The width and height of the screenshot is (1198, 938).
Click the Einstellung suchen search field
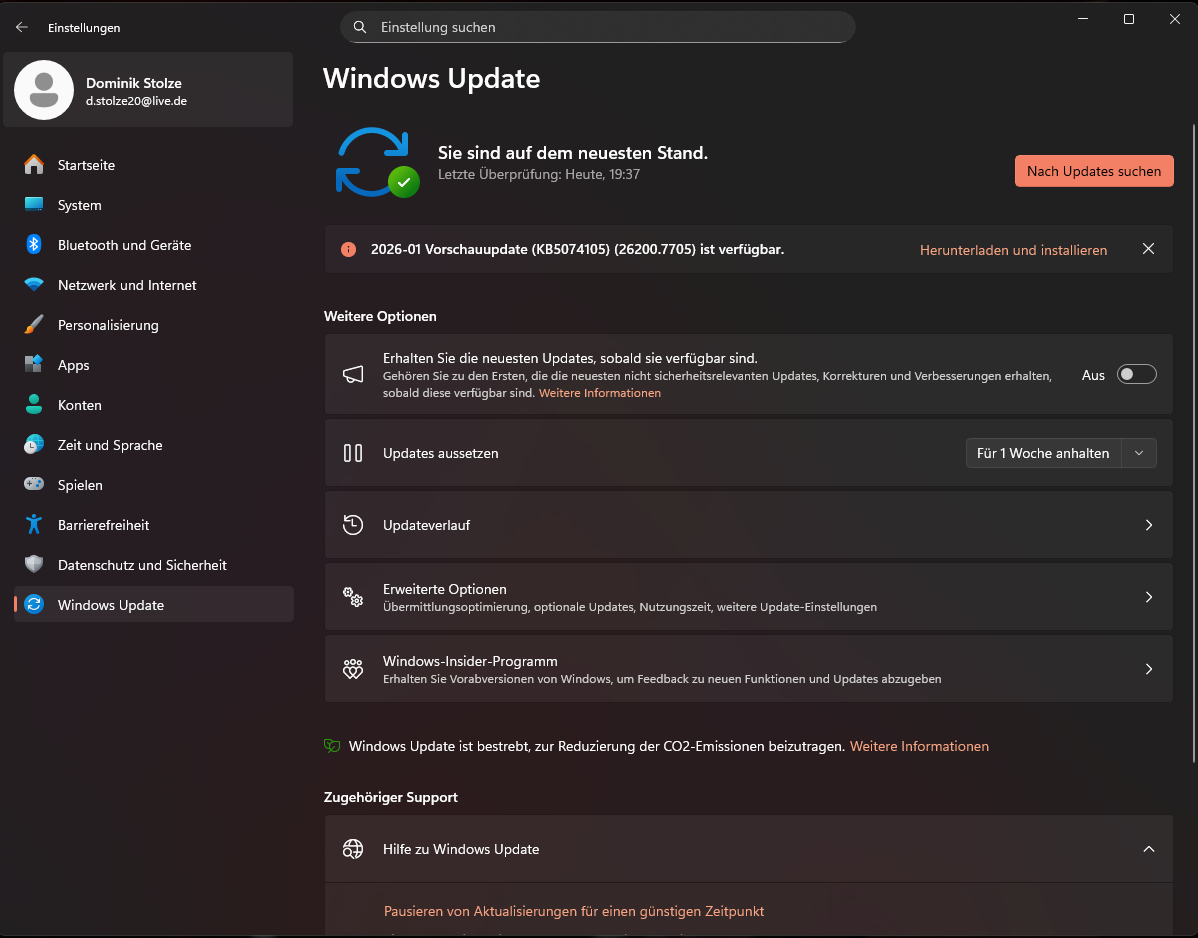point(597,27)
